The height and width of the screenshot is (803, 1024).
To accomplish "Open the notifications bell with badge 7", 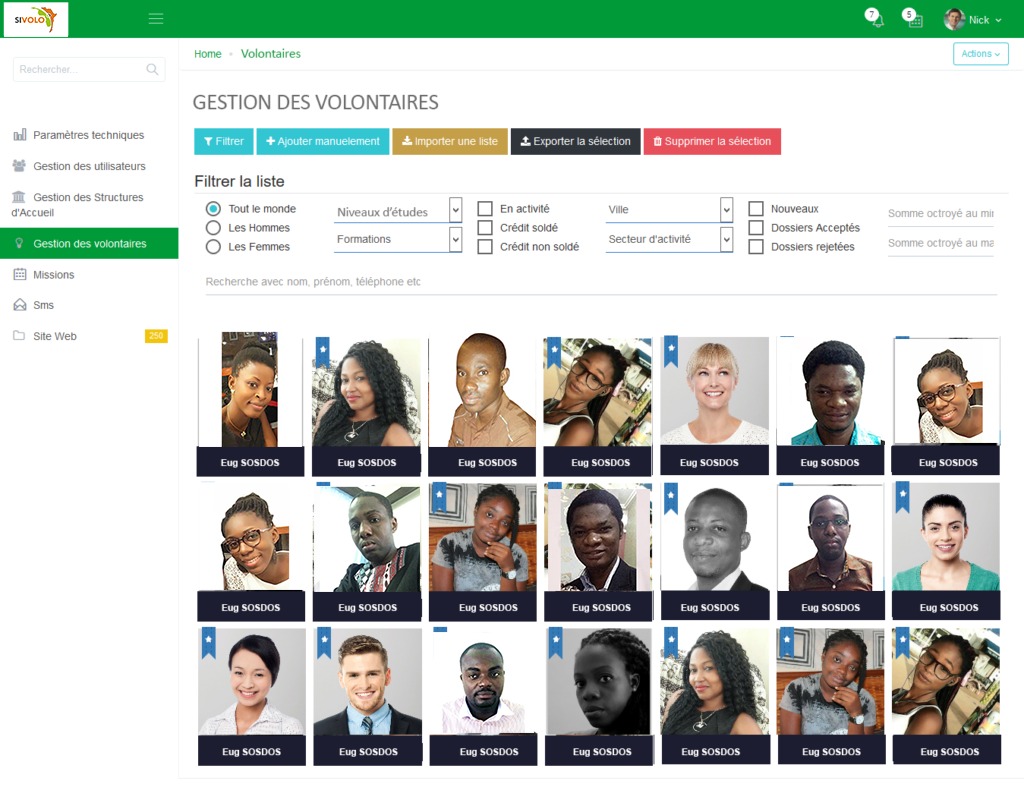I will point(874,18).
